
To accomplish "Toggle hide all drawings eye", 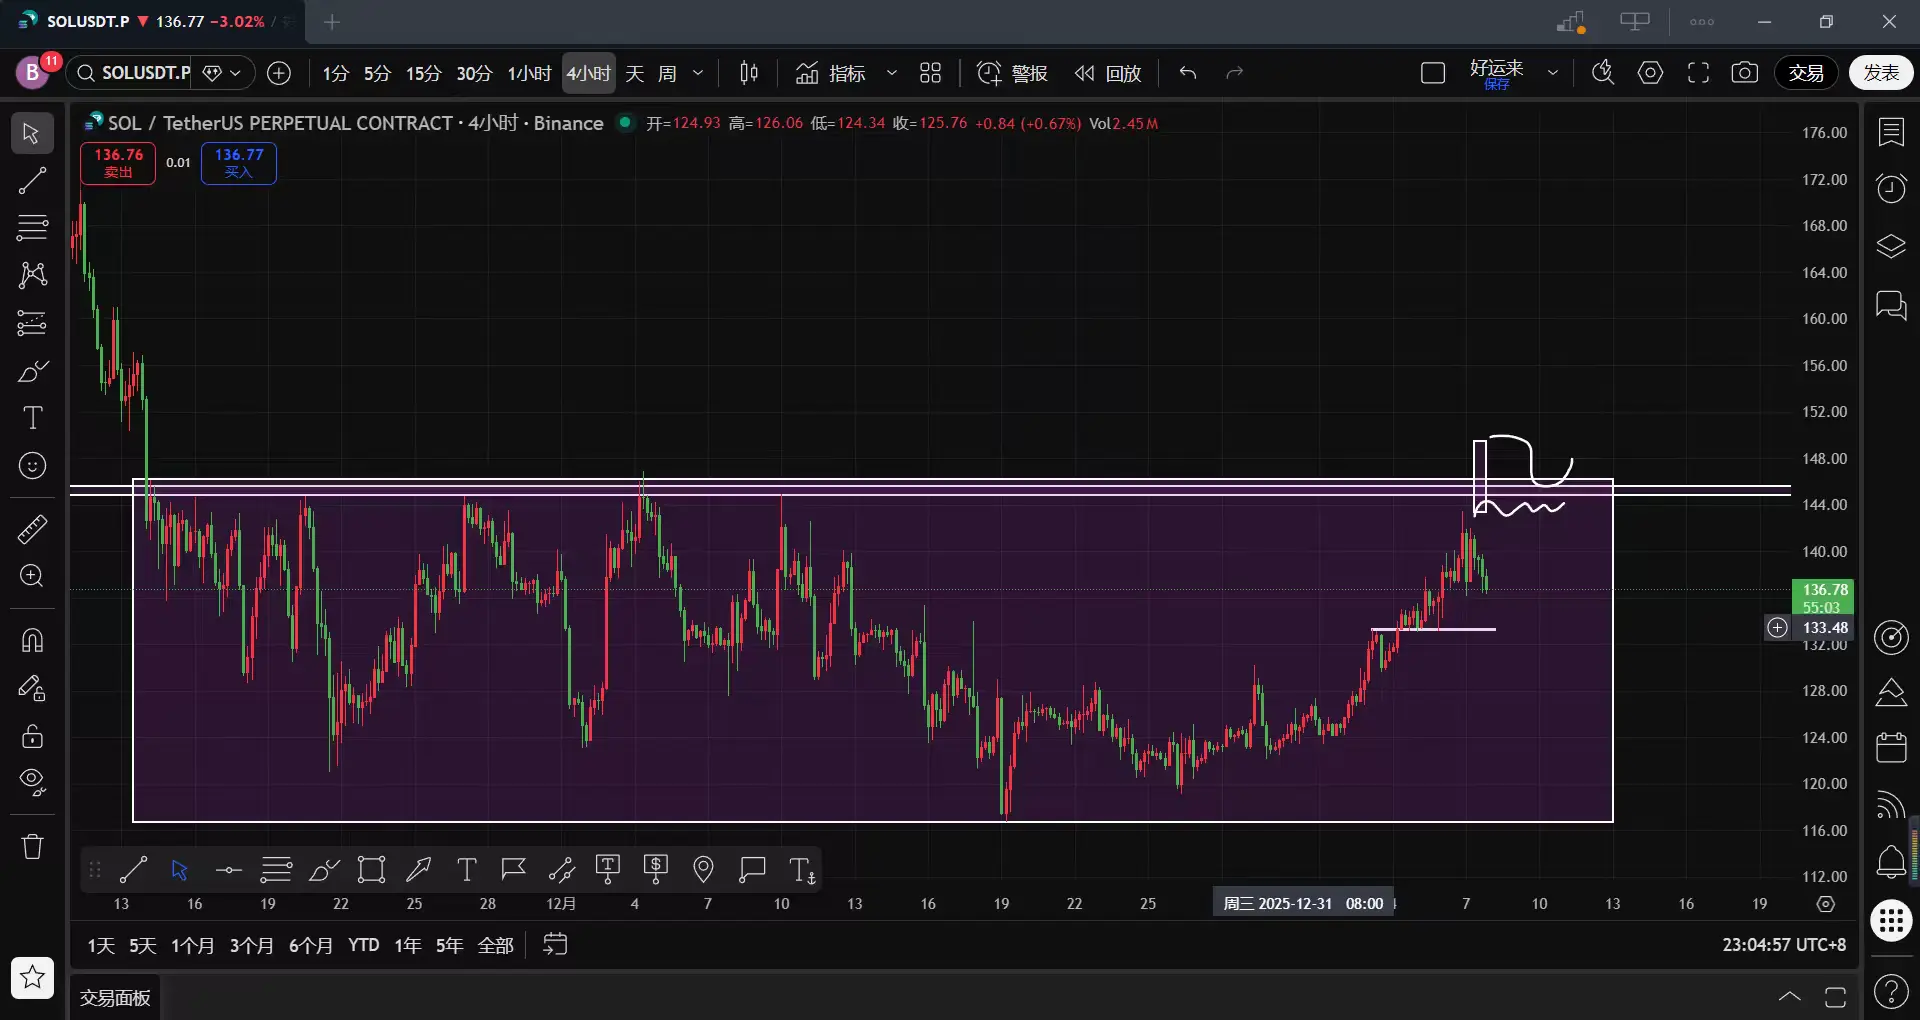I will point(32,783).
